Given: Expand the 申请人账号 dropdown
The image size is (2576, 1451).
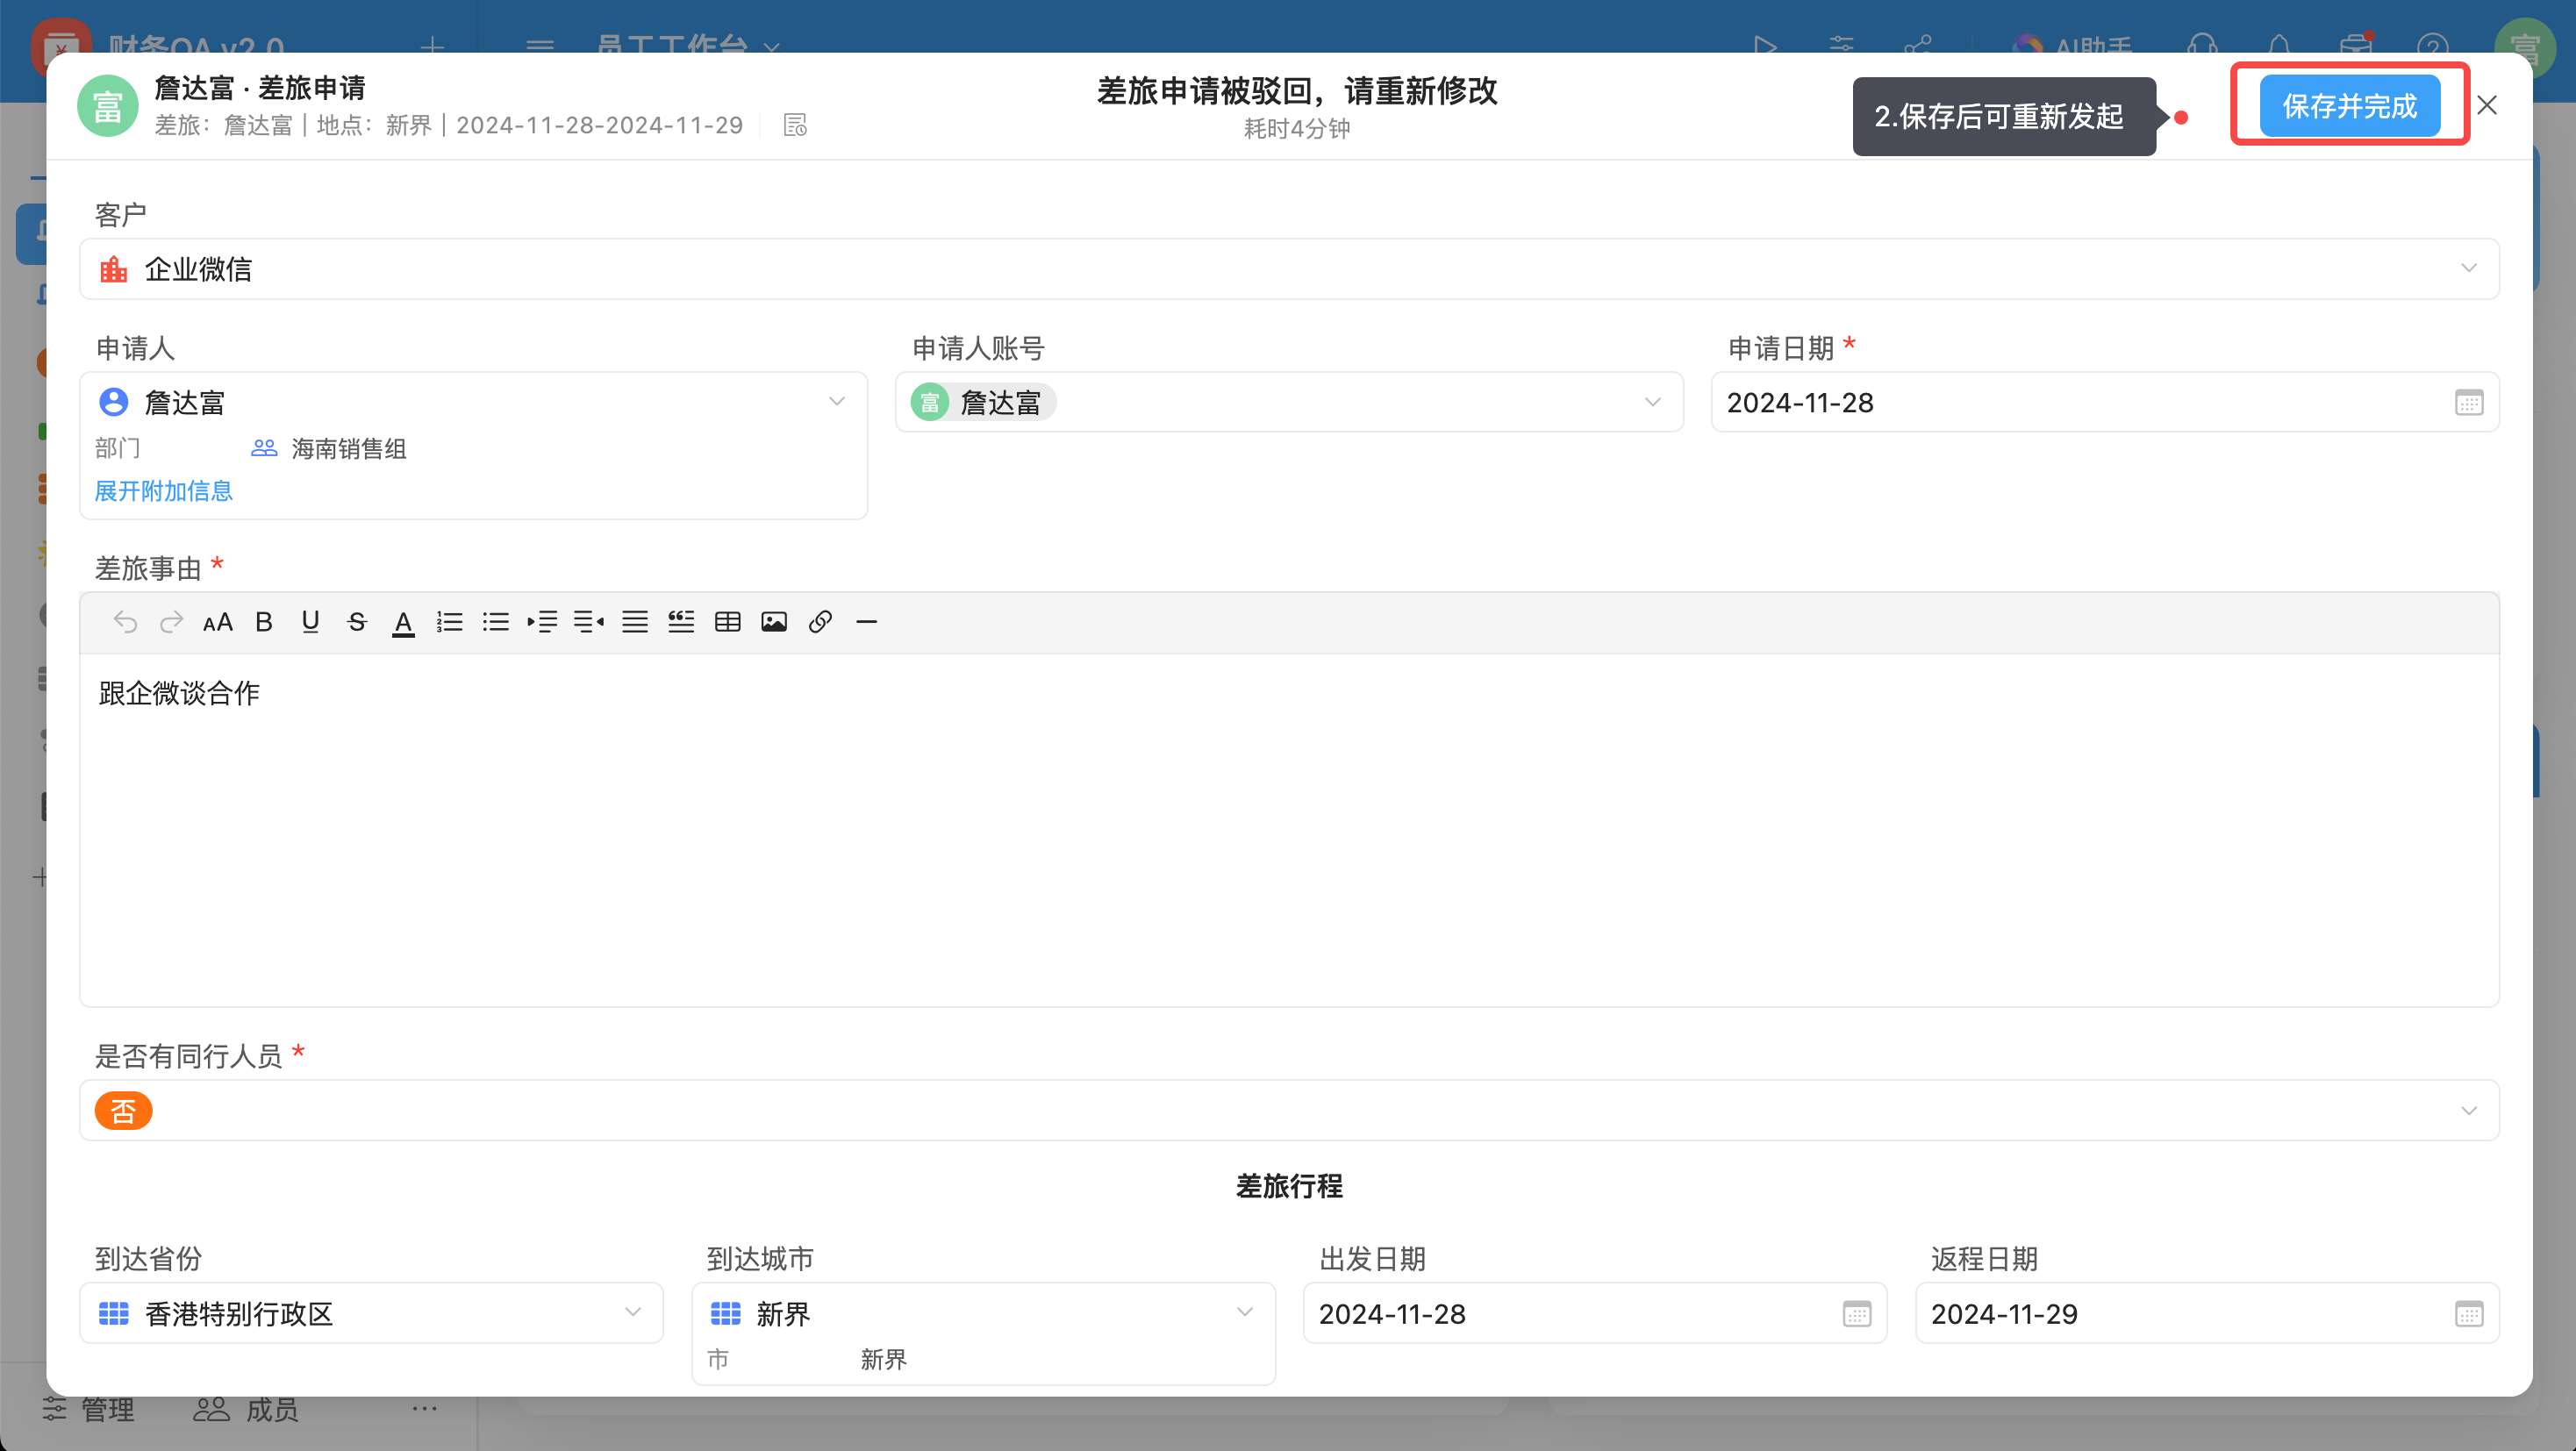Looking at the screenshot, I should click(1652, 402).
